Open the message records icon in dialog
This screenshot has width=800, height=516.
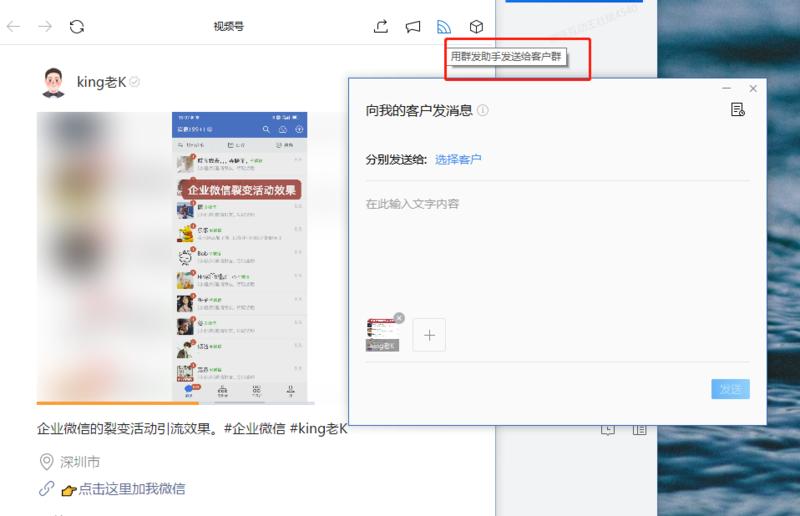pos(738,109)
